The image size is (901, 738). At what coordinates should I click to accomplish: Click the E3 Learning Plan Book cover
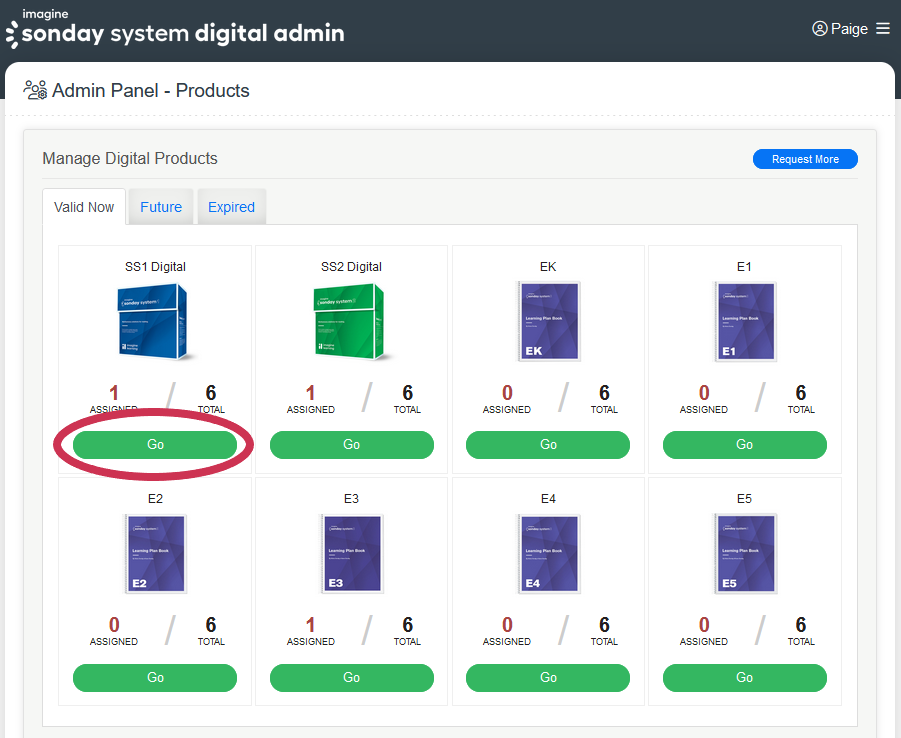(x=351, y=553)
